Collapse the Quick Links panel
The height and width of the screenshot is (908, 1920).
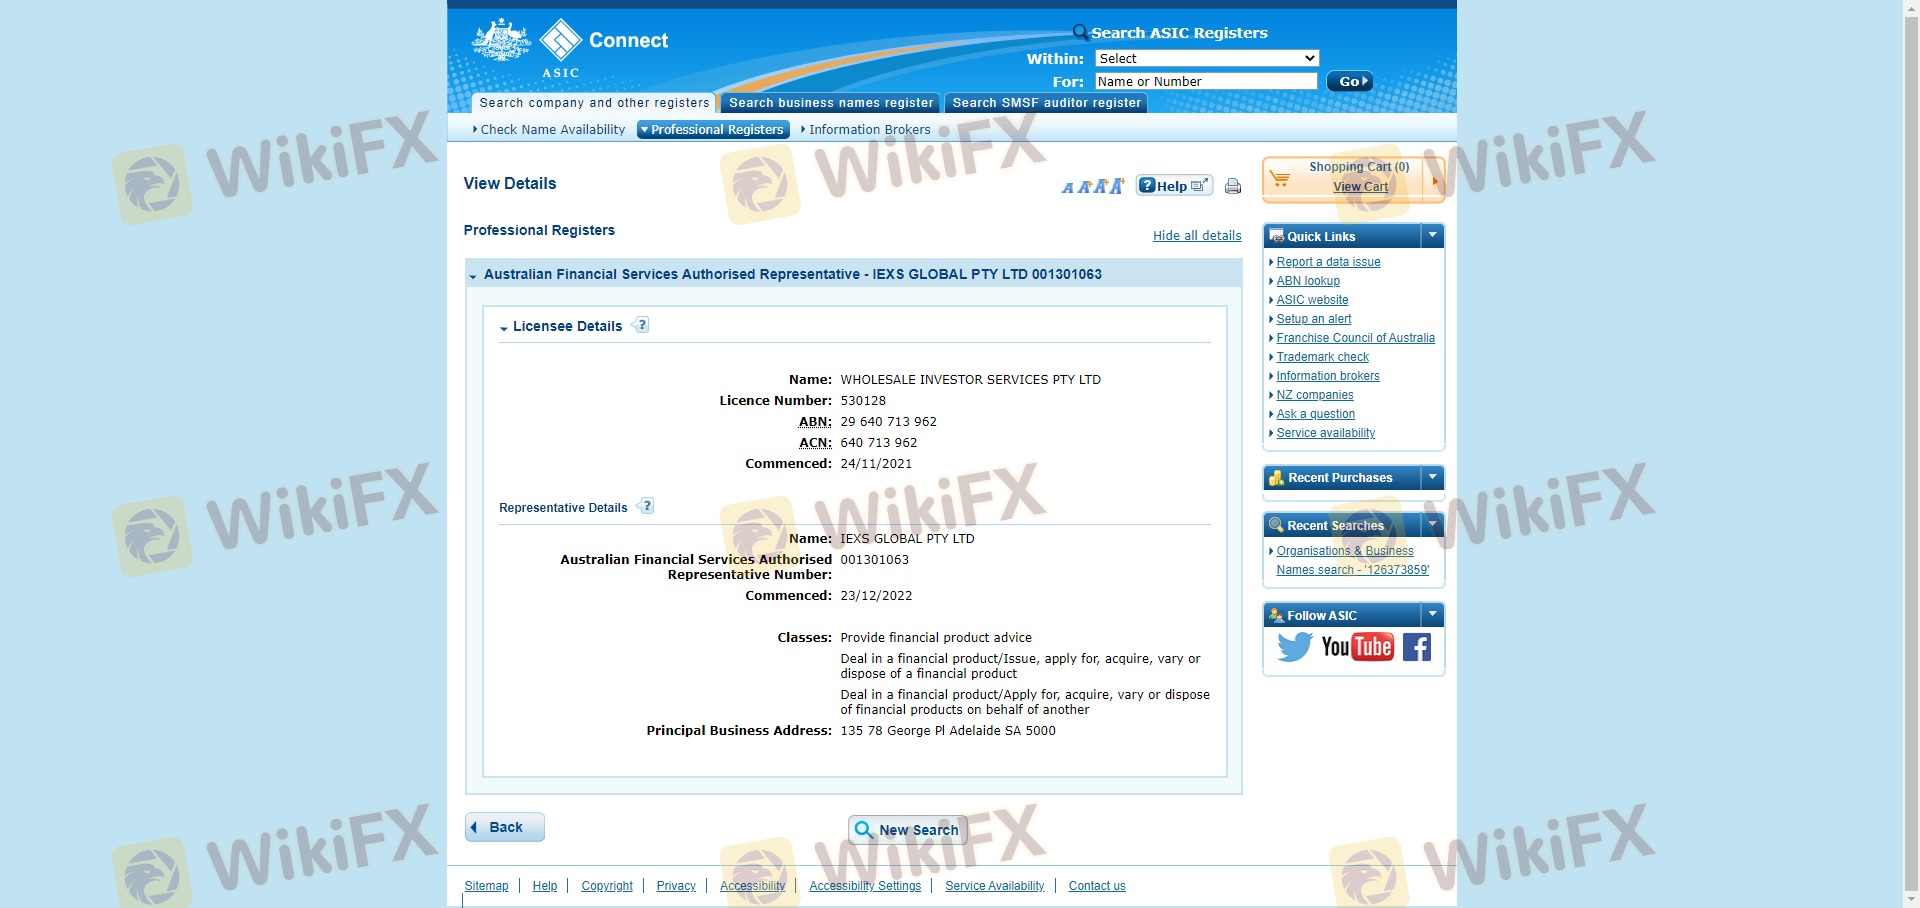coord(1432,236)
